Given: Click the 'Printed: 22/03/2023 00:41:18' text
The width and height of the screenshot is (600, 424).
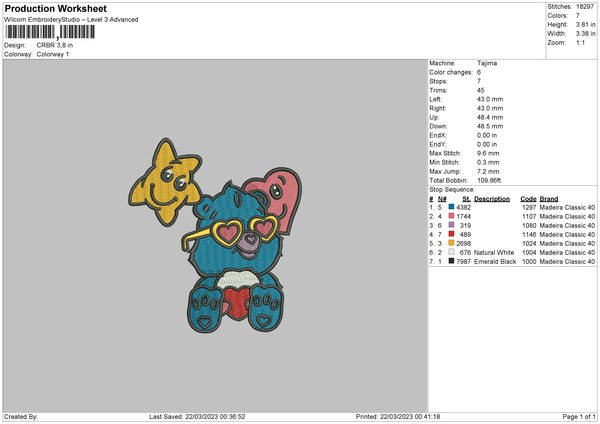Looking at the screenshot, I should [x=398, y=416].
